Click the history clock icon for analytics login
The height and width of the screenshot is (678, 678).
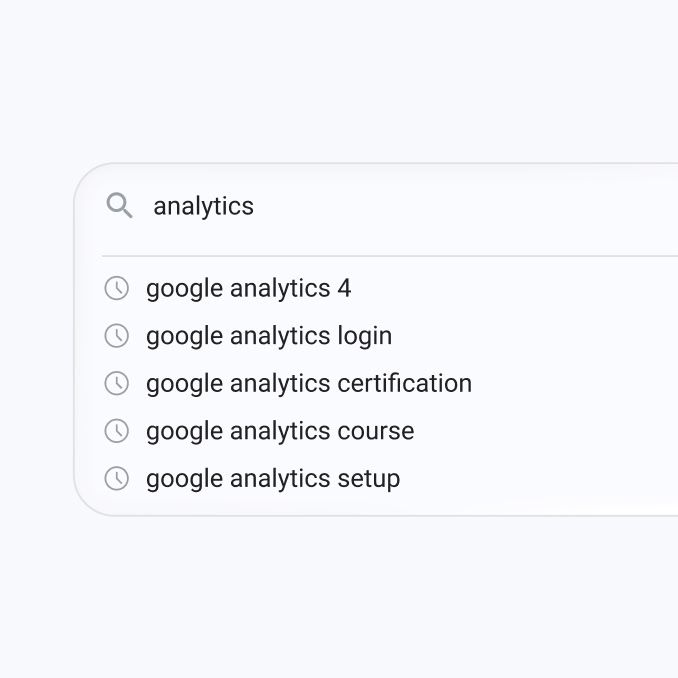(117, 336)
